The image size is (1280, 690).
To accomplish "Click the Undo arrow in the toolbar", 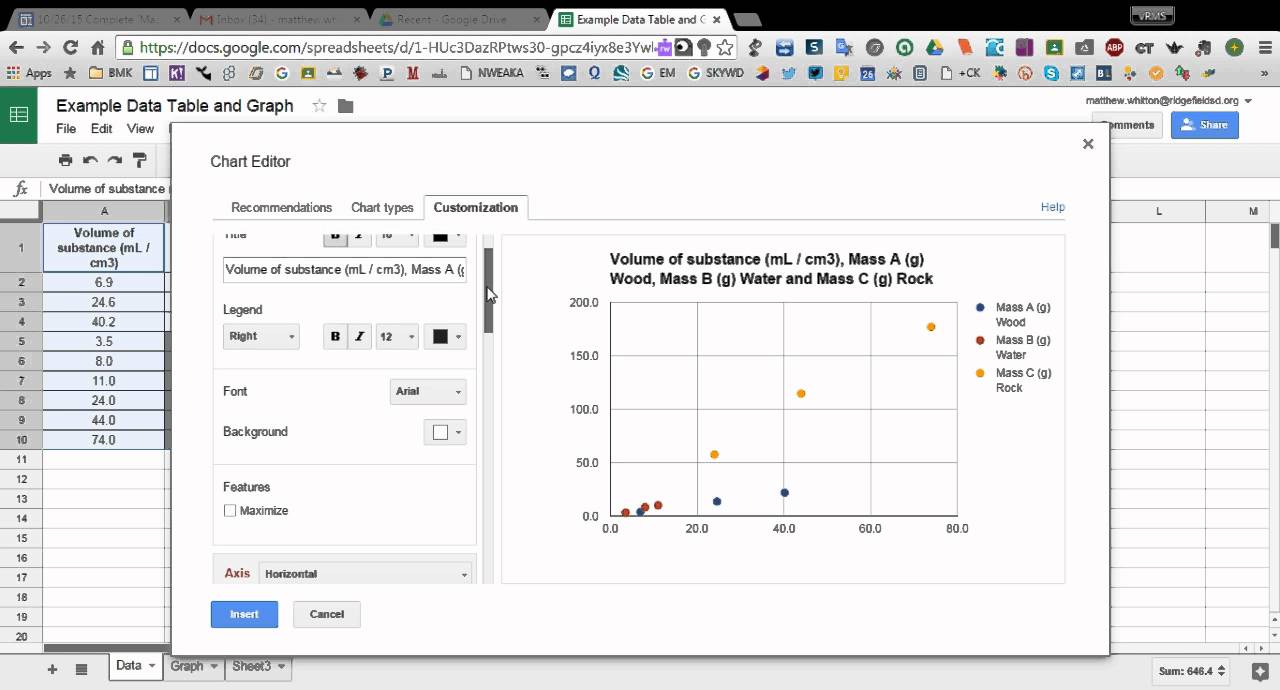I will coord(90,160).
